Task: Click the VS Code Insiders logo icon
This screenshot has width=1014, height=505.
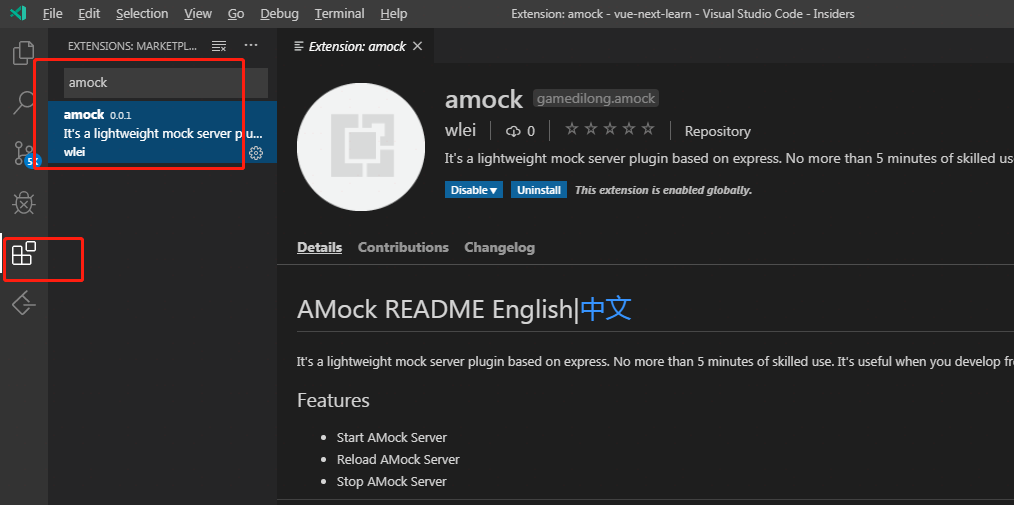Action: (18, 13)
